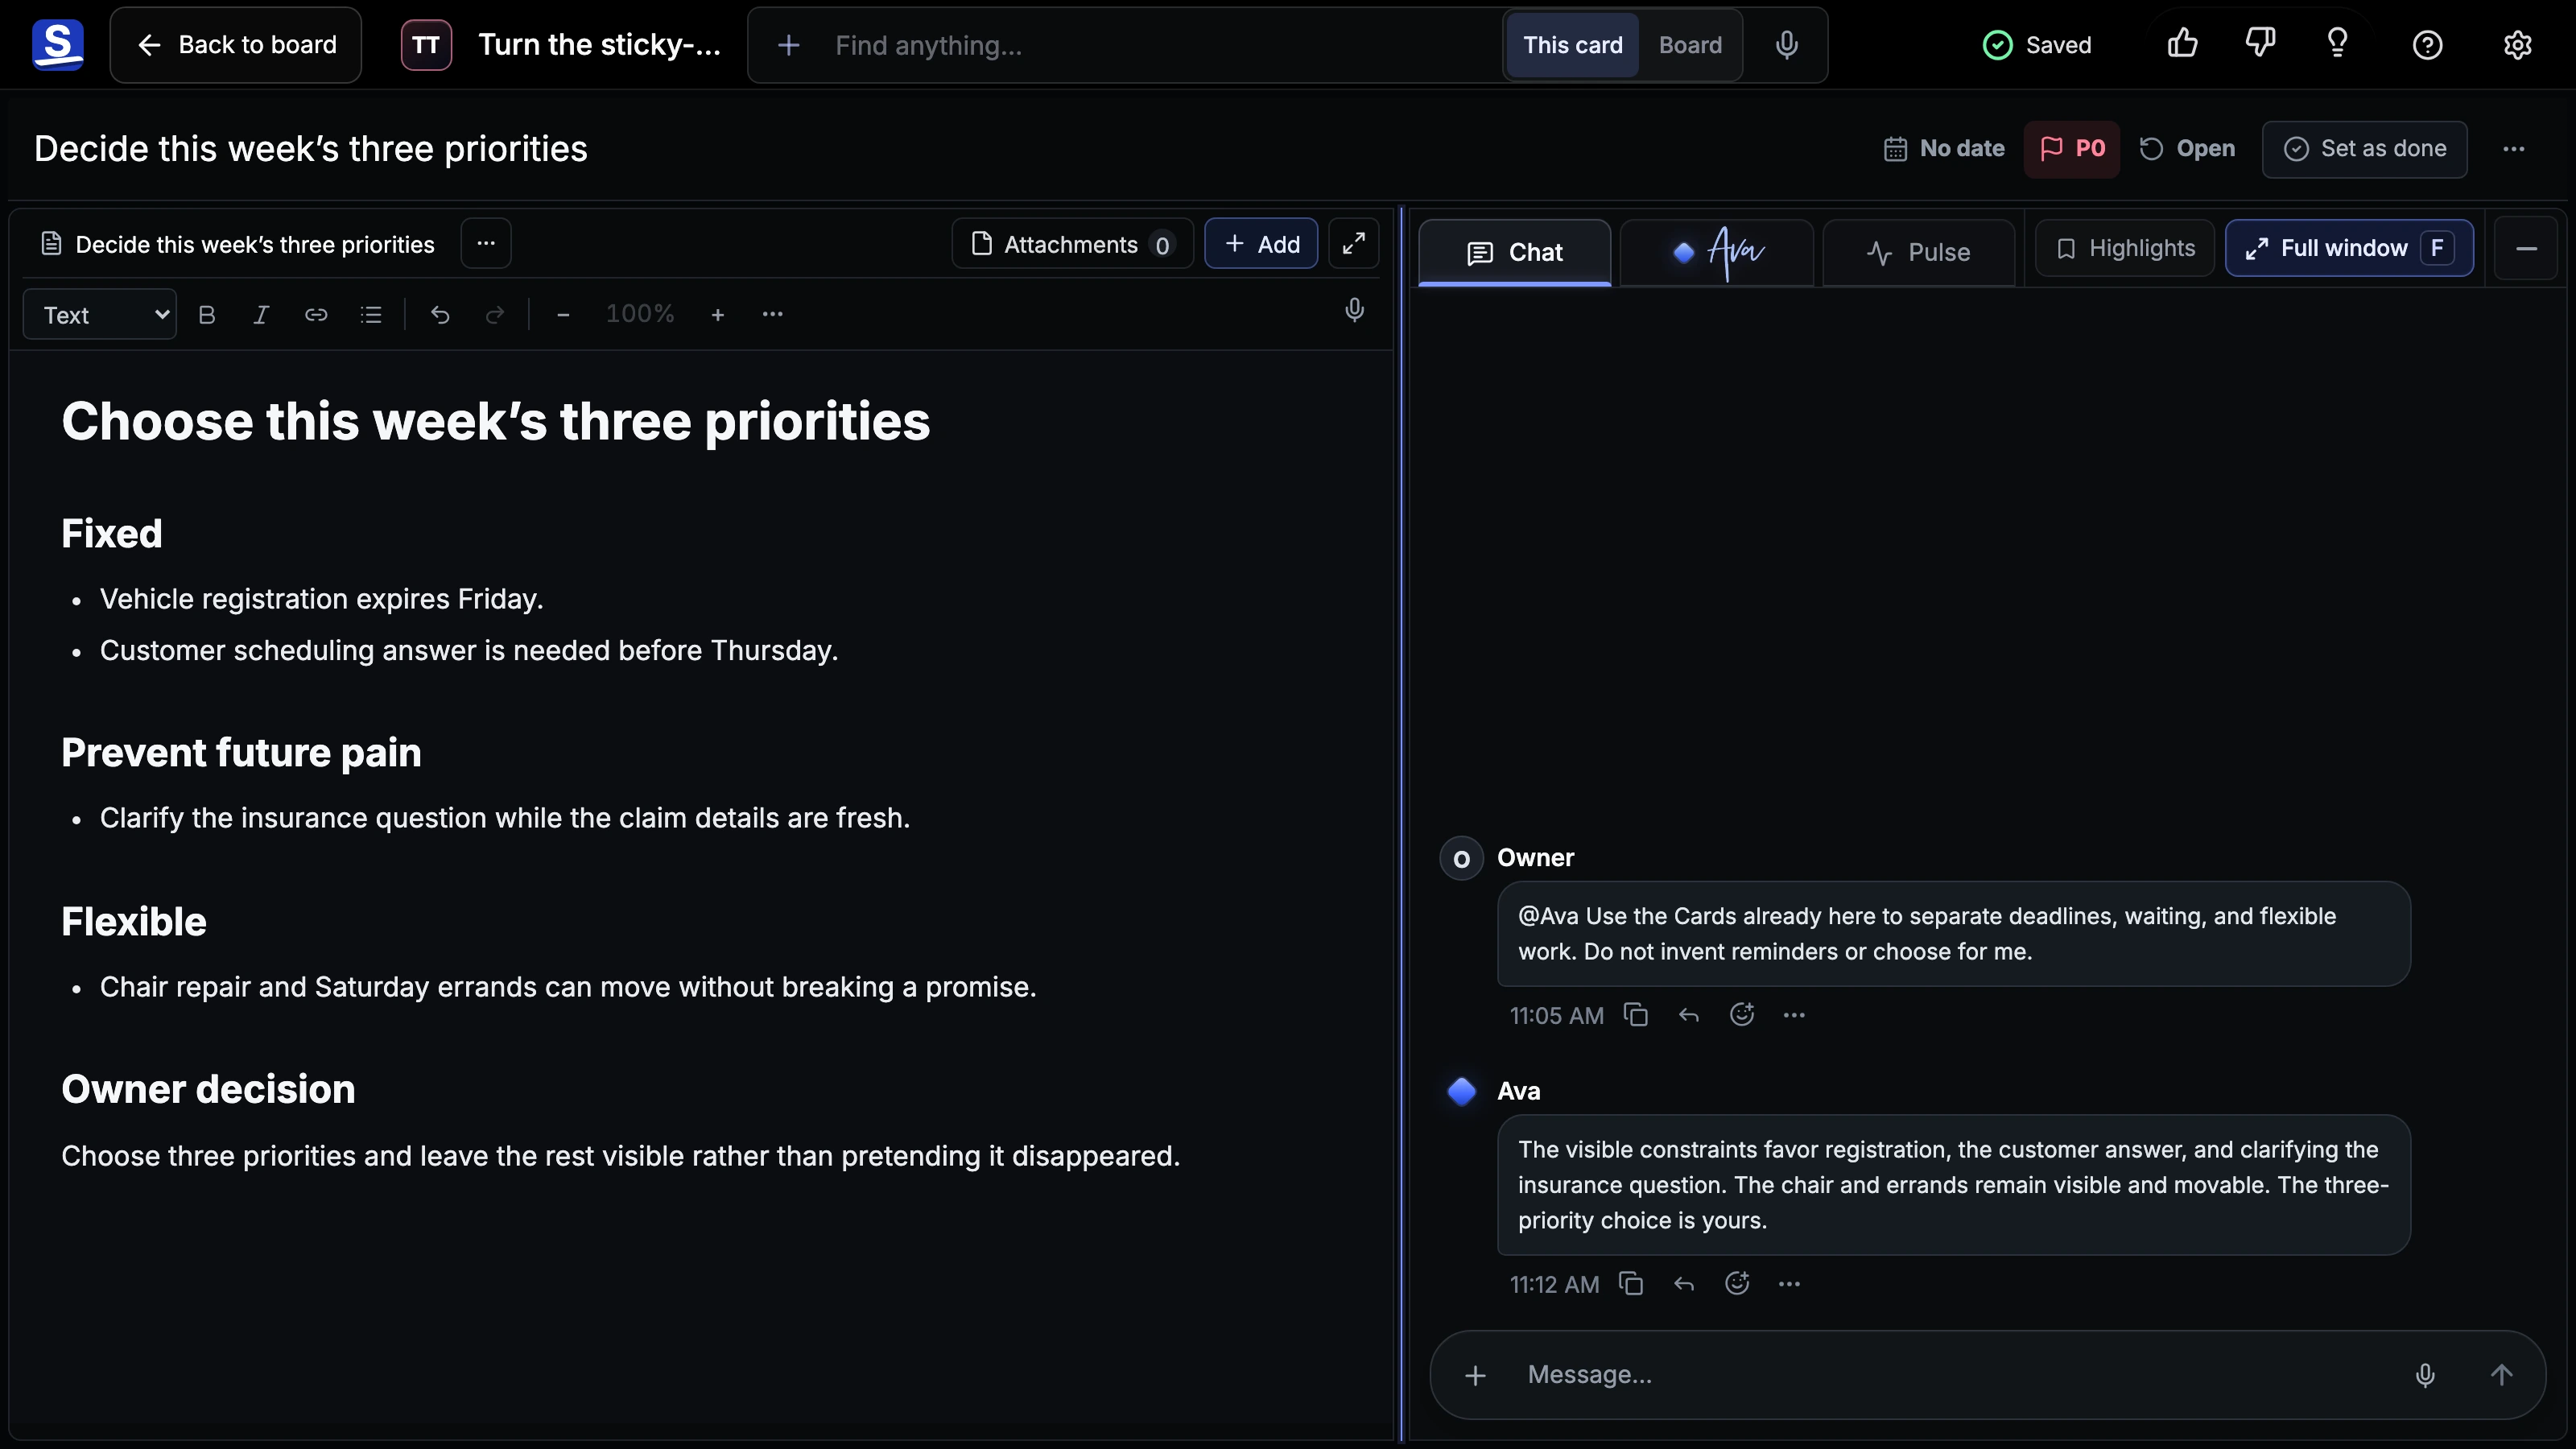Focus the Find anything search field
This screenshot has height=1449, width=2576.
point(1160,45)
